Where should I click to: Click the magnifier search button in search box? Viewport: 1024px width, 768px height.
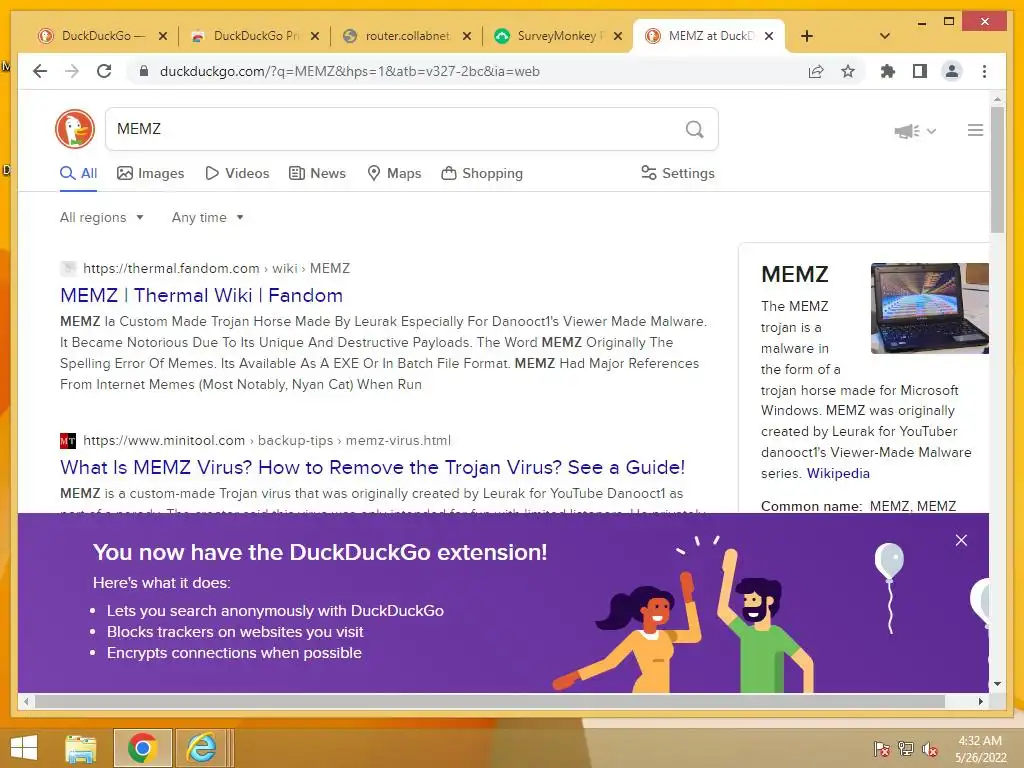click(x=695, y=129)
